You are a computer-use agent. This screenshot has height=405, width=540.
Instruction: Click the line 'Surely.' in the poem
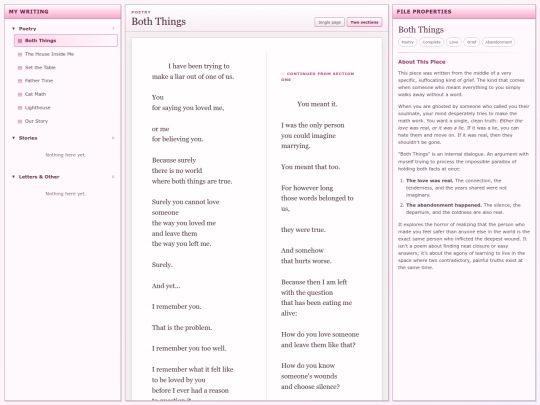(x=162, y=264)
